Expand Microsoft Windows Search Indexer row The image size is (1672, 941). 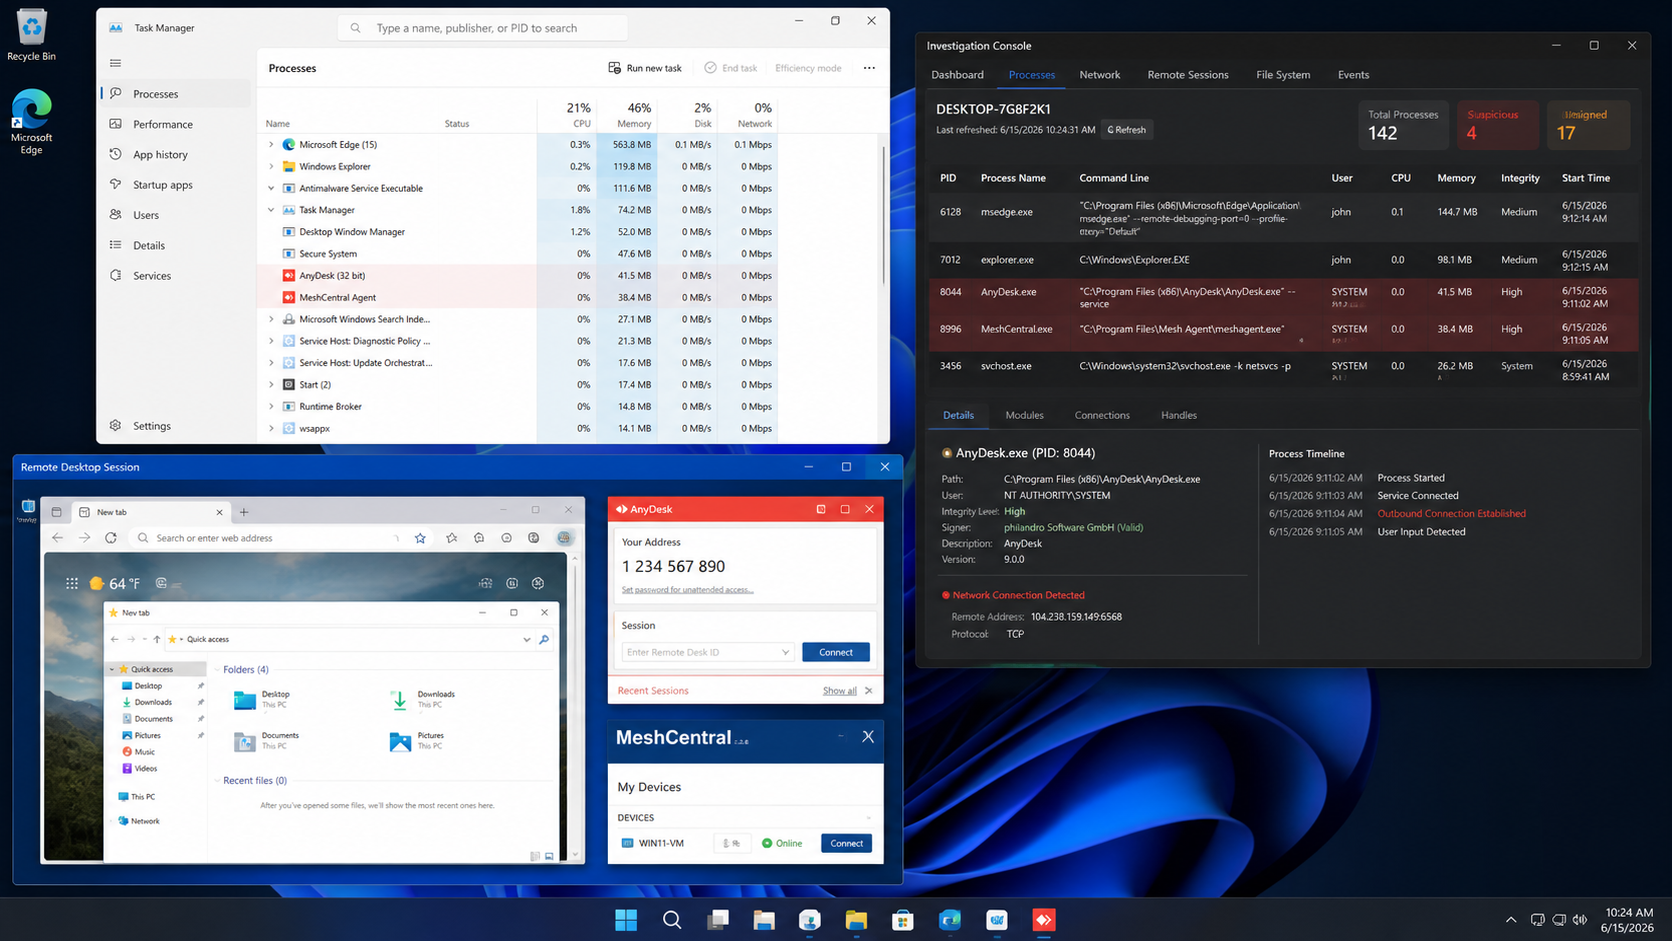[271, 319]
